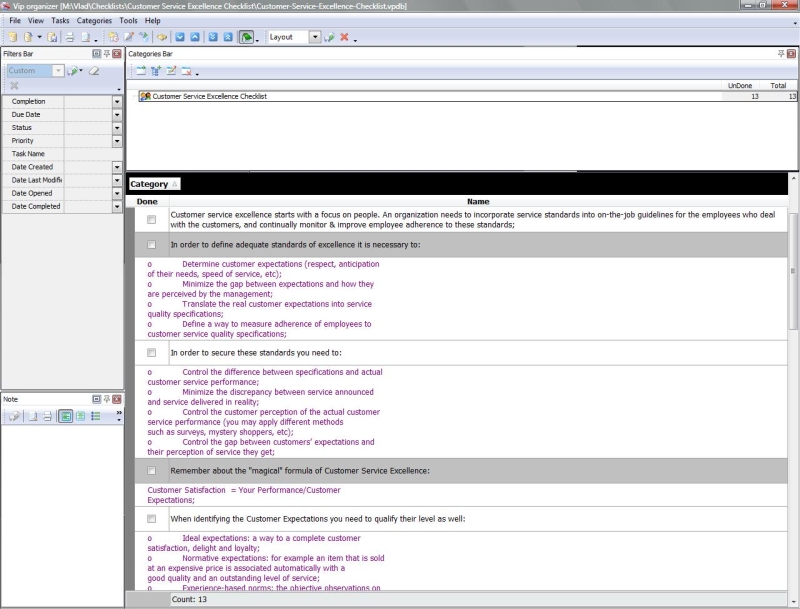Mark the 'magical formula' task as done

click(x=152, y=471)
